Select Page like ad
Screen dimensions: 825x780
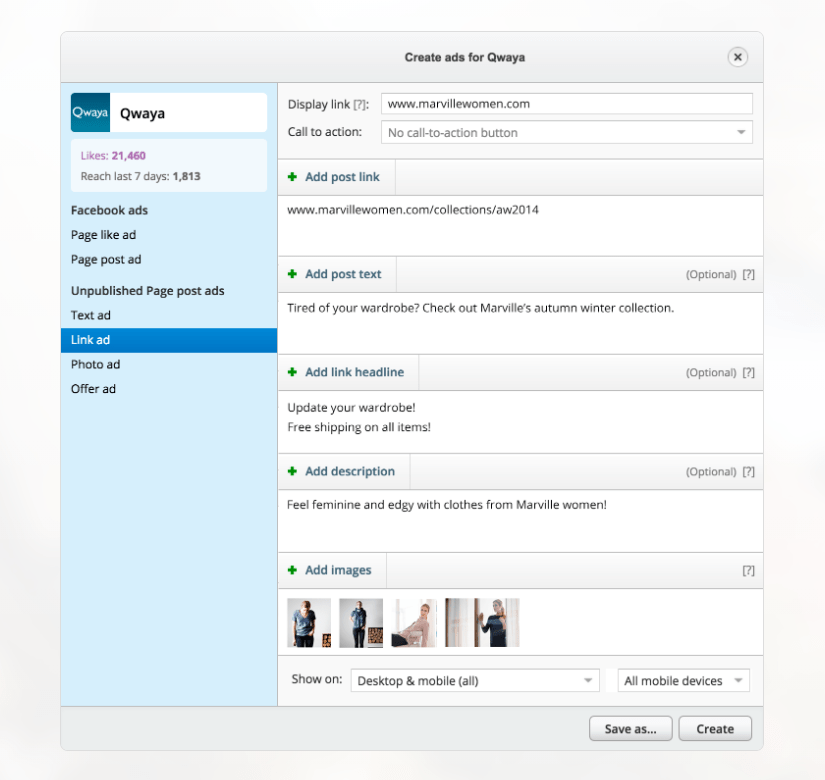[x=104, y=235]
